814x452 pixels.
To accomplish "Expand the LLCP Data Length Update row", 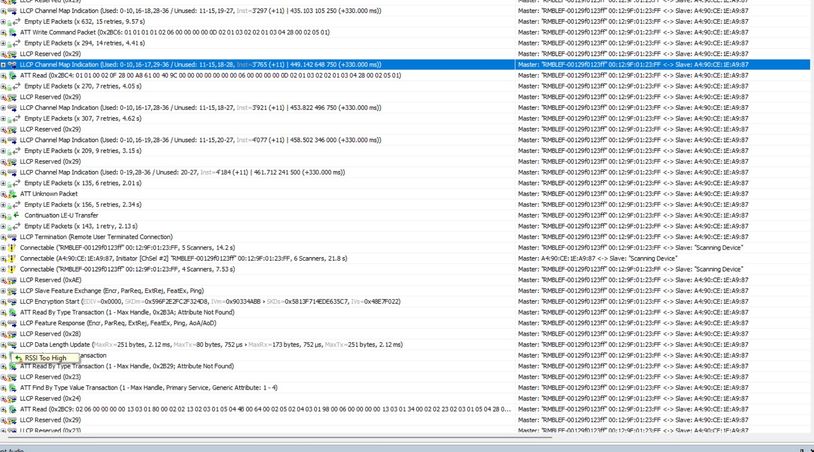I will [x=3, y=345].
